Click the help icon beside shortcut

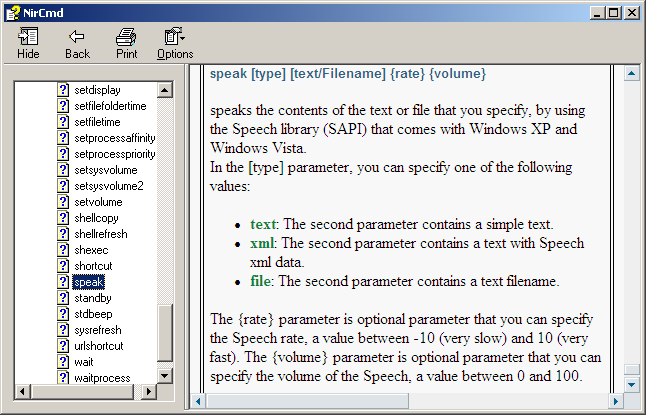[x=64, y=266]
